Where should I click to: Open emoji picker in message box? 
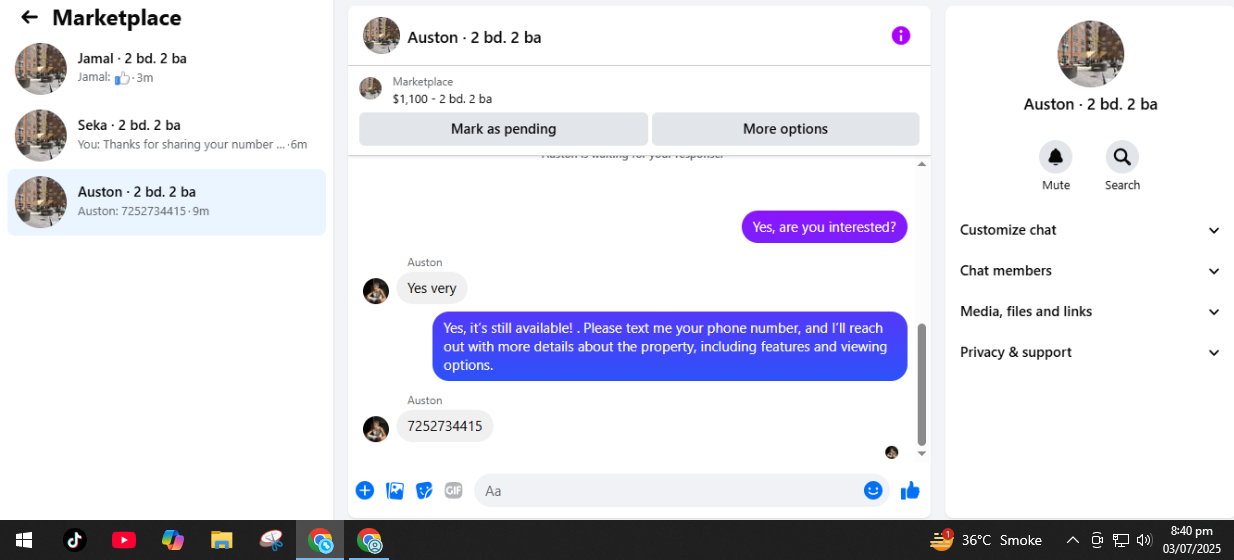pos(873,490)
